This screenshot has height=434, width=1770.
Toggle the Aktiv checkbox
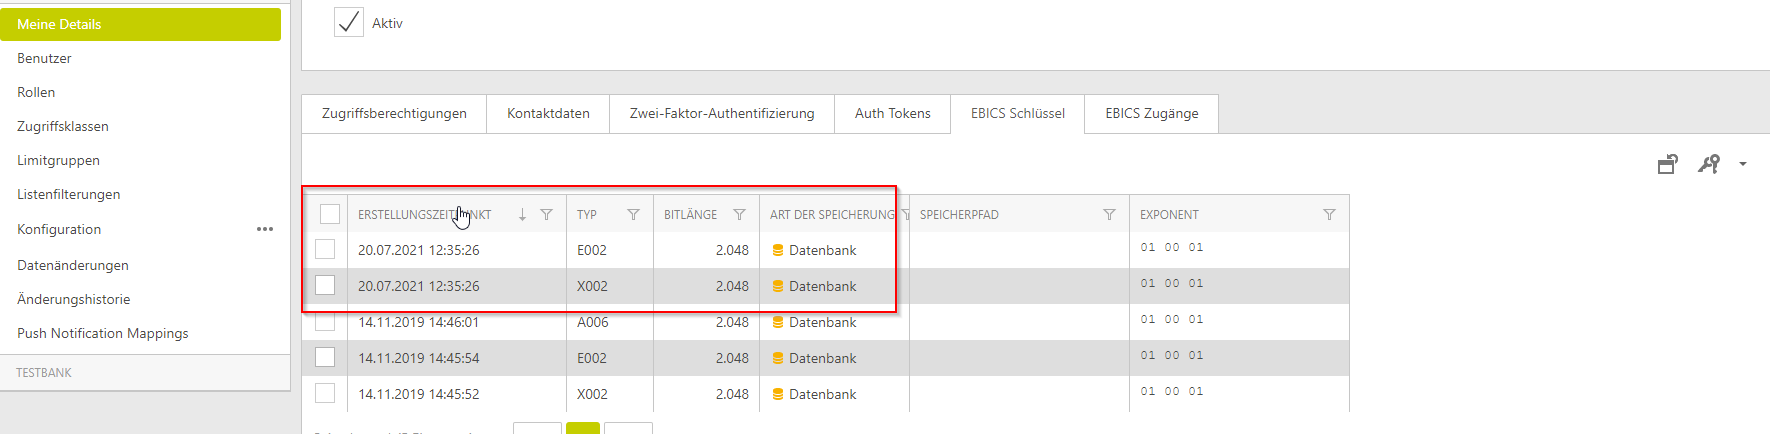point(349,22)
